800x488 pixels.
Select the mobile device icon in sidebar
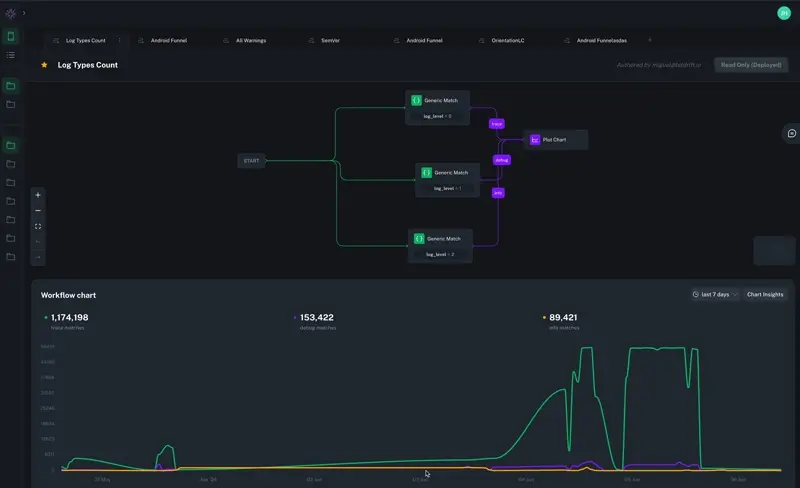(11, 37)
